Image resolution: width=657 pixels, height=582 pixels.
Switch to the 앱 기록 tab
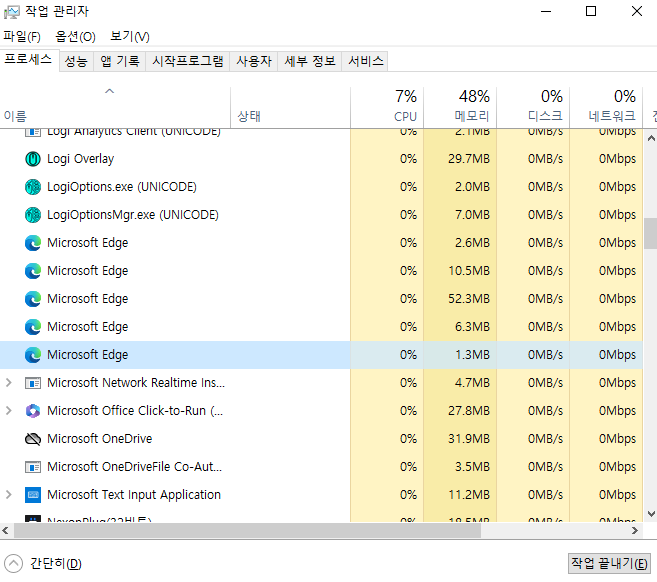[x=120, y=62]
